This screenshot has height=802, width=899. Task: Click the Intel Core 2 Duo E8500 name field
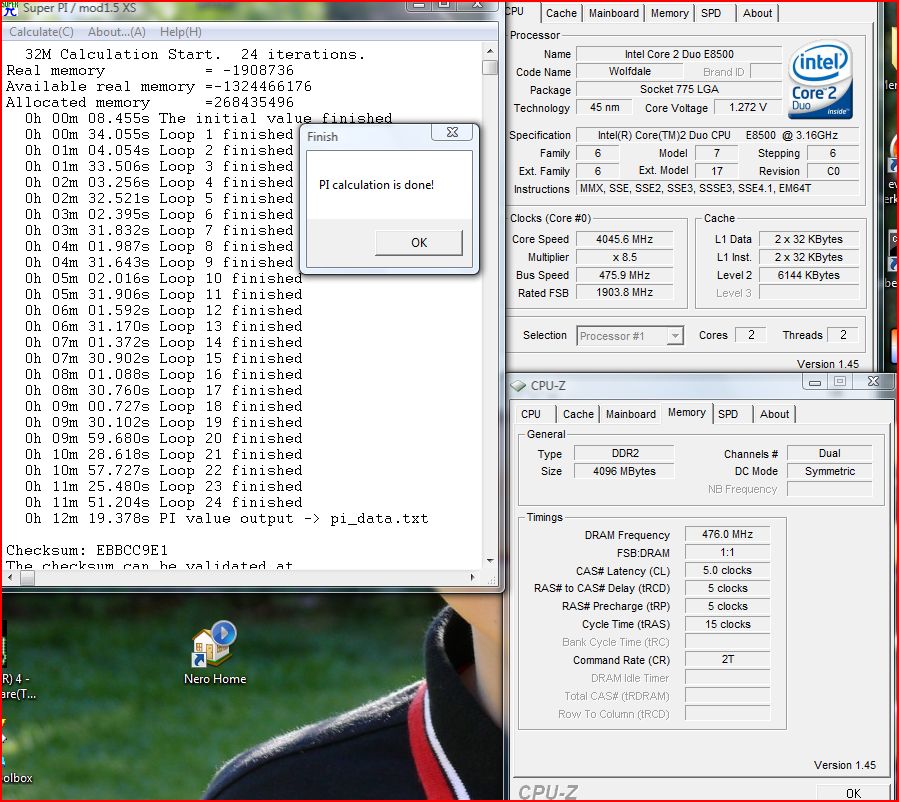(679, 54)
